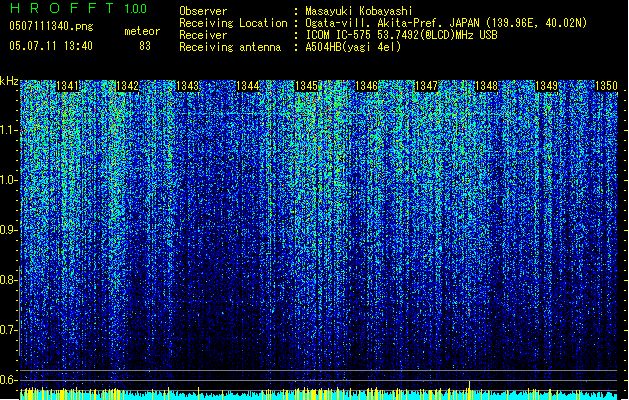Click the 1341 time marker

point(67,86)
